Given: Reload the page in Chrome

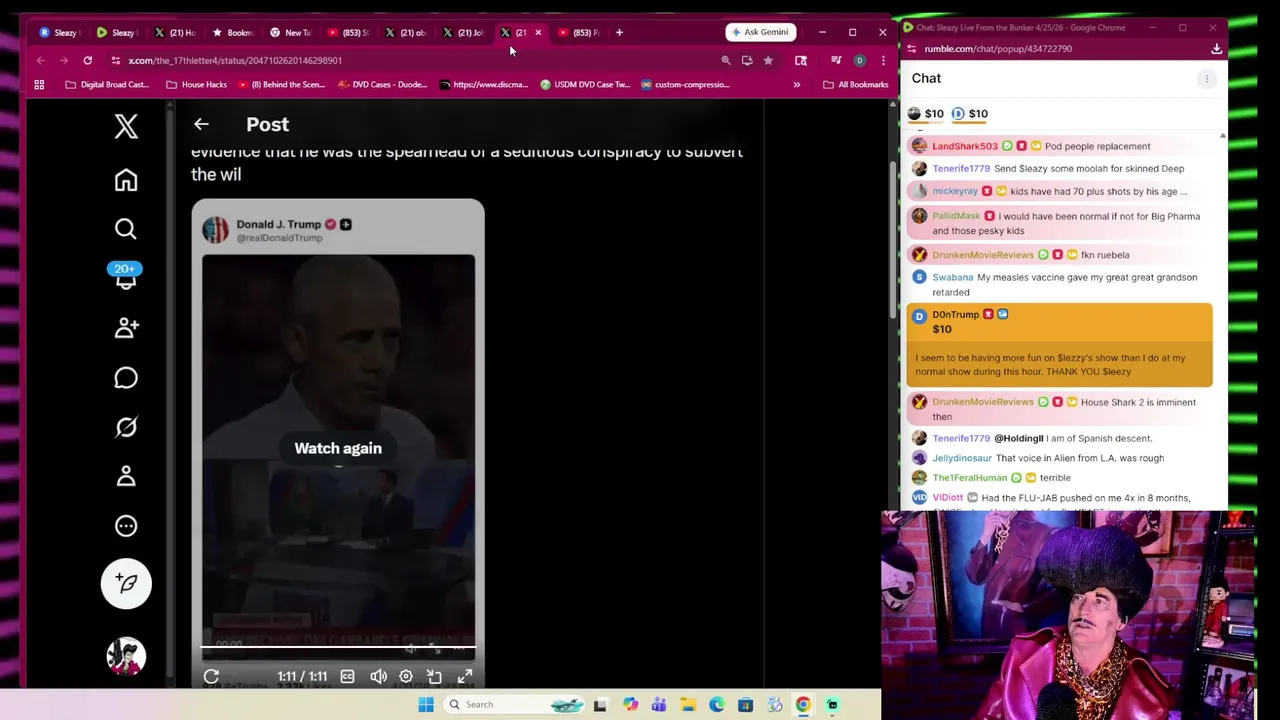Looking at the screenshot, I should [x=88, y=60].
